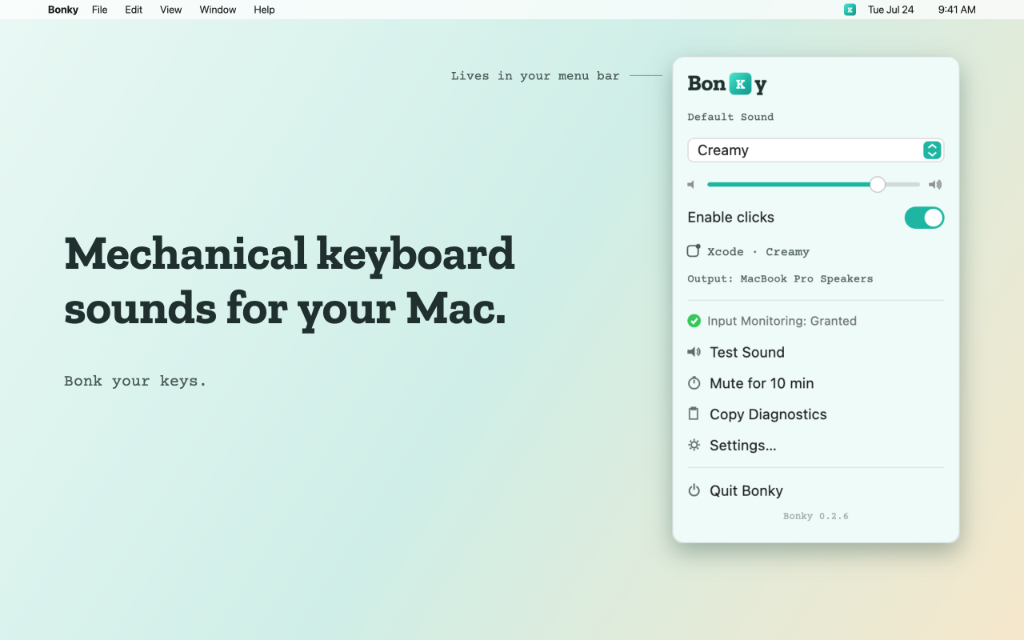Screen dimensions: 1024x640
Task: Click the high volume speaker icon
Action: tap(935, 185)
